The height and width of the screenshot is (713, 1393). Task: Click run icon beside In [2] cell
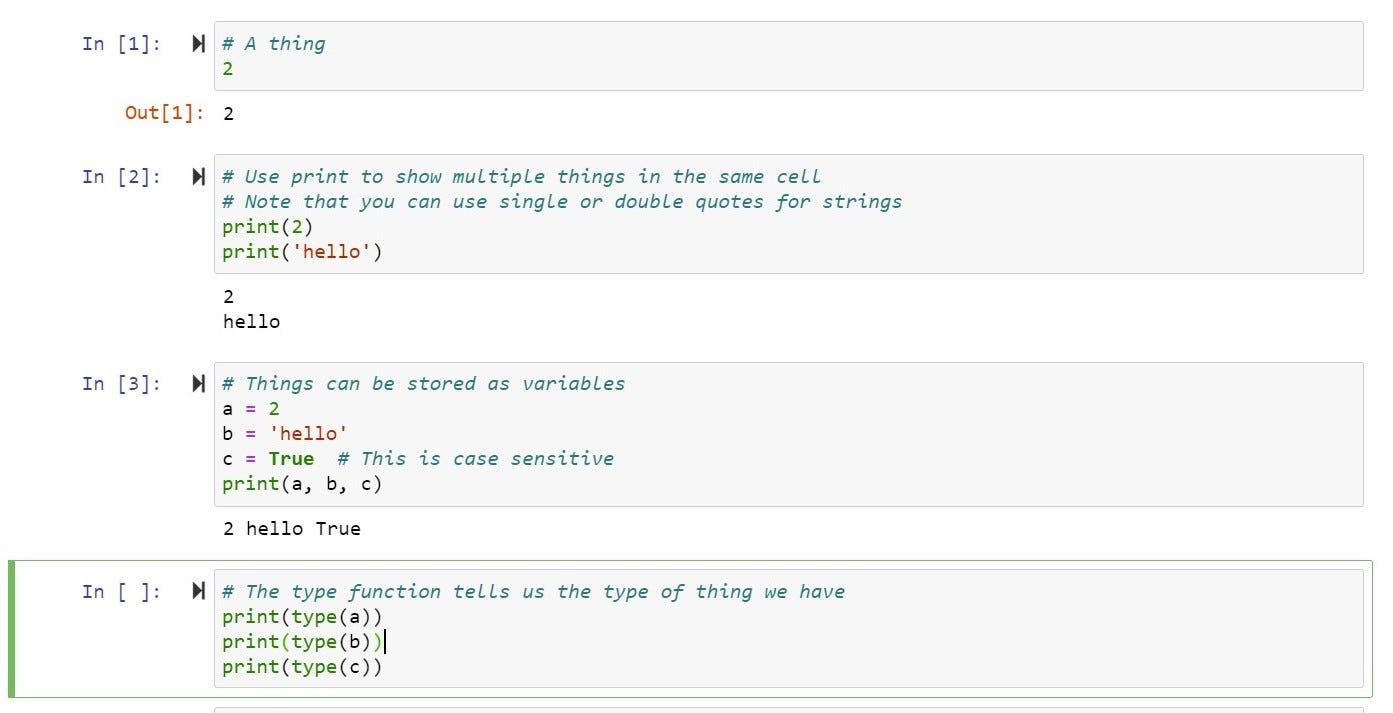click(x=198, y=177)
